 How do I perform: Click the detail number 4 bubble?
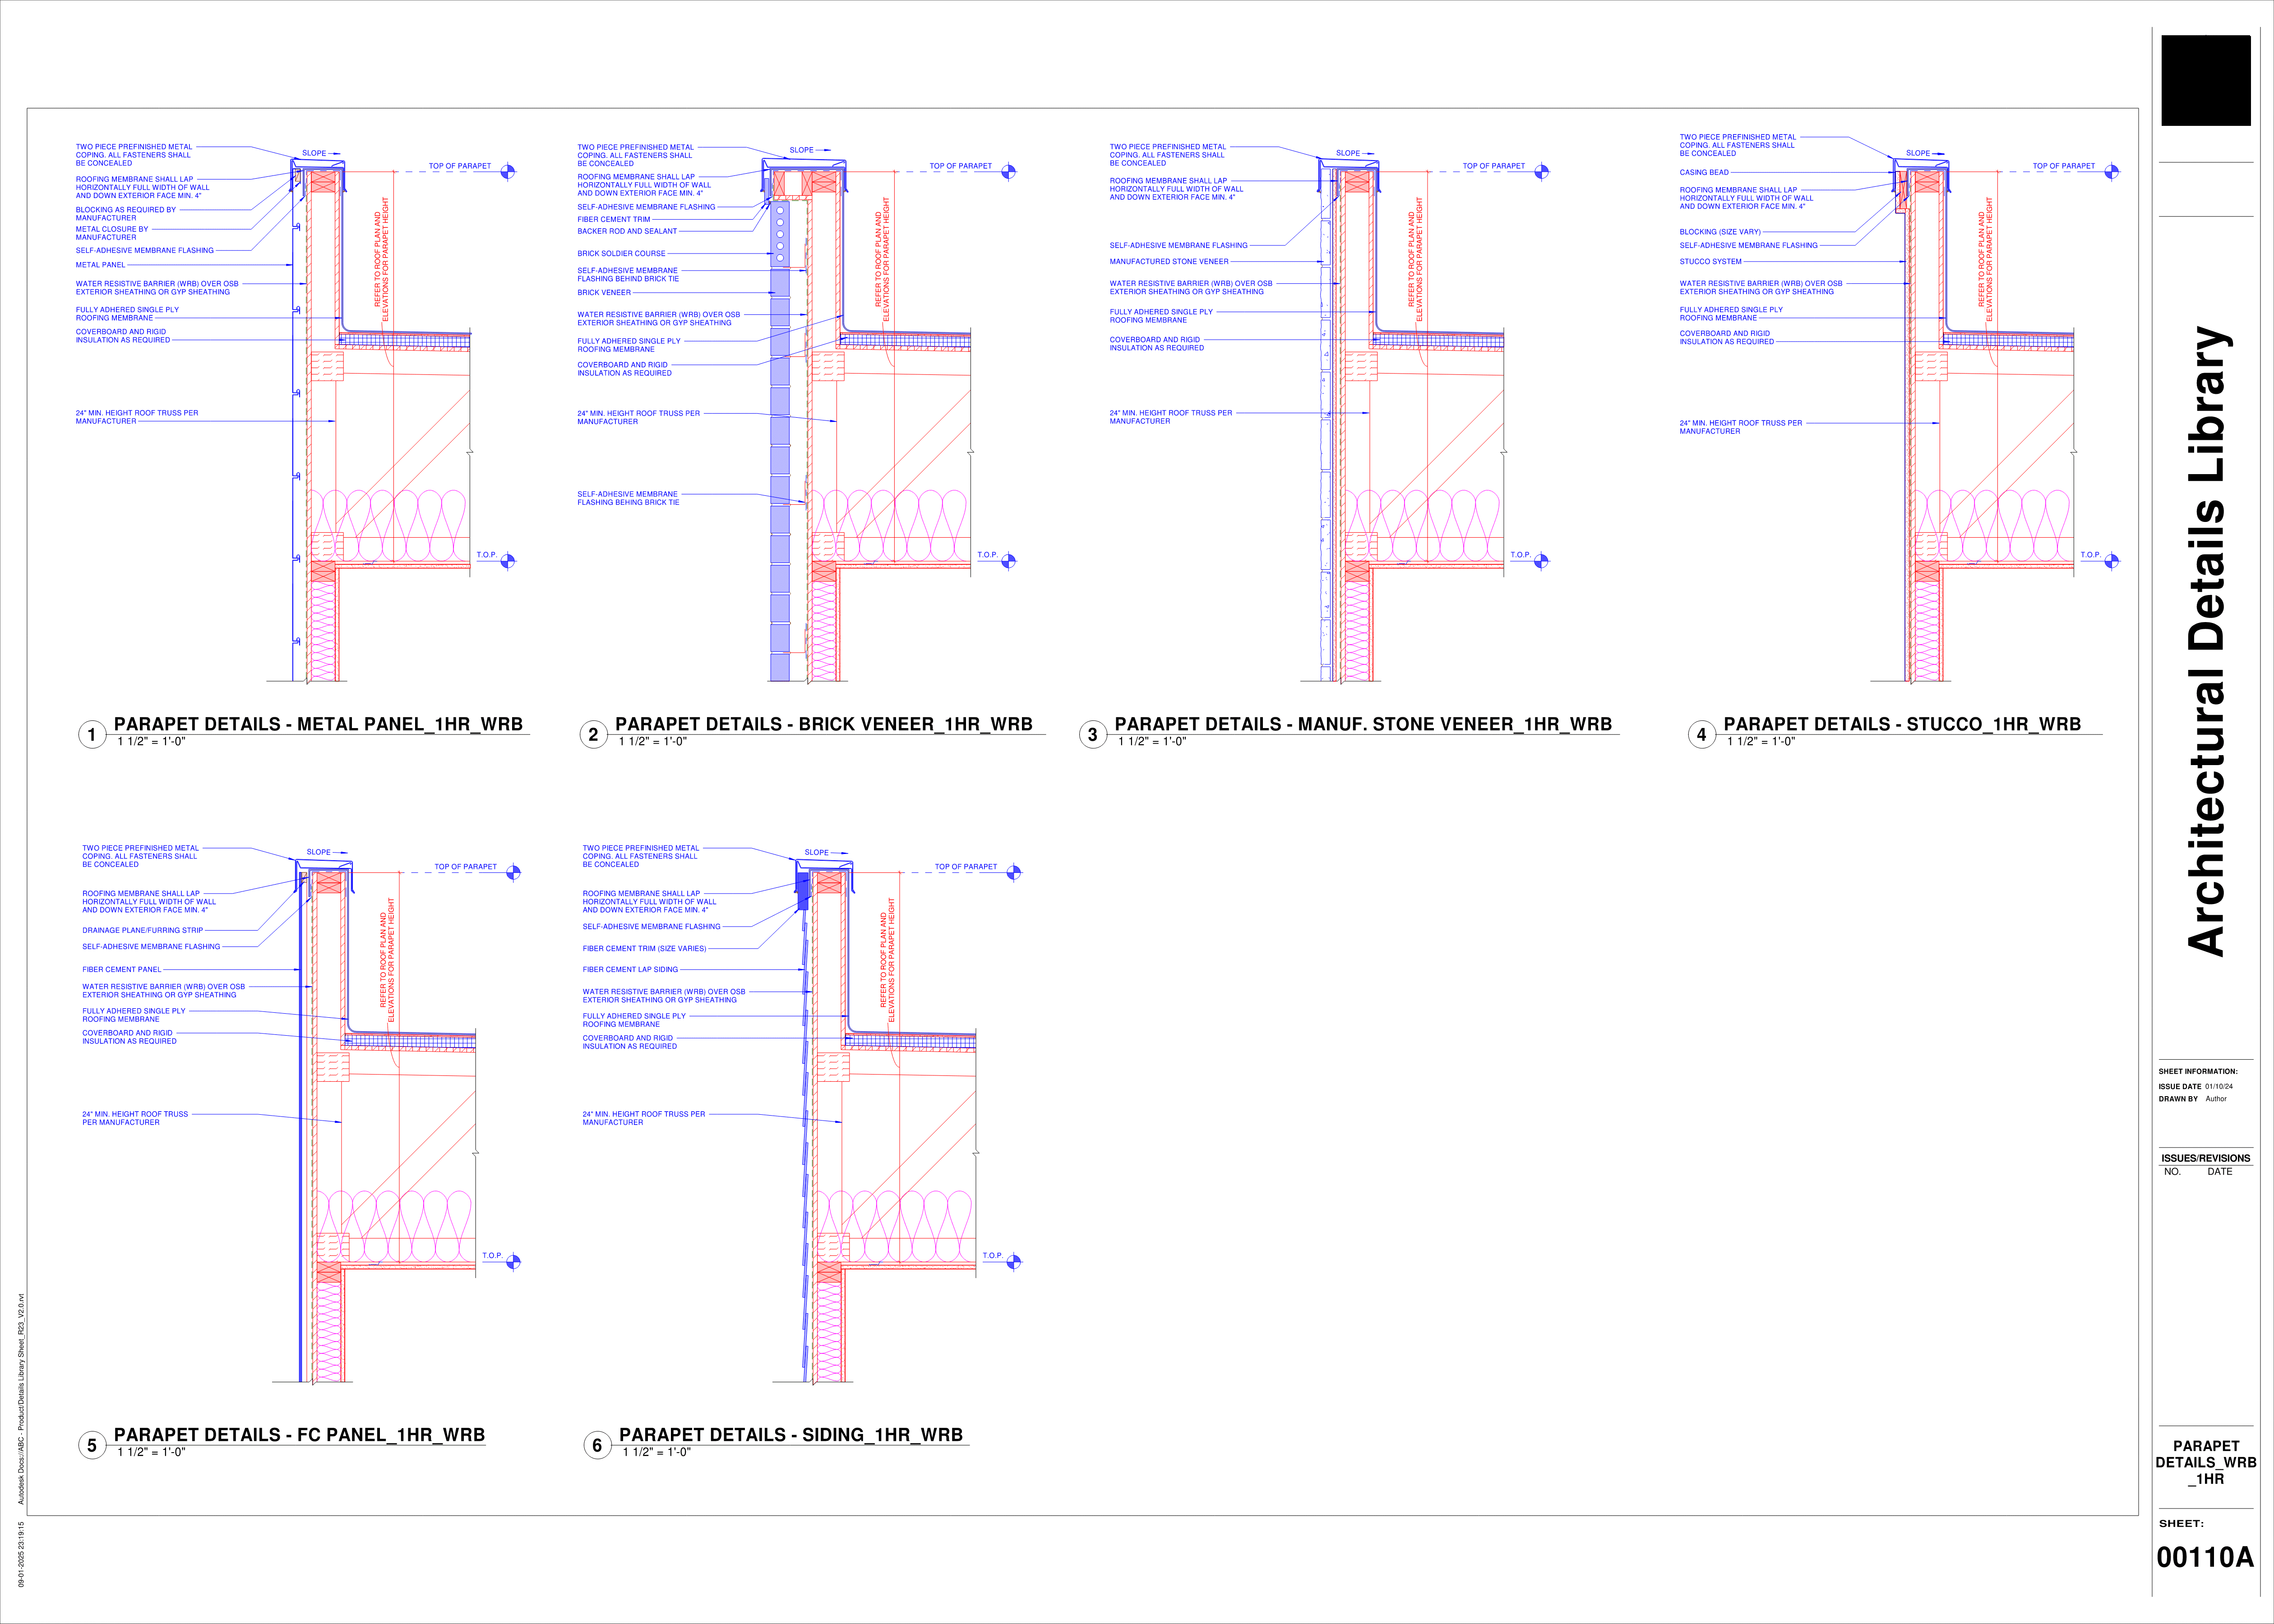1701,735
